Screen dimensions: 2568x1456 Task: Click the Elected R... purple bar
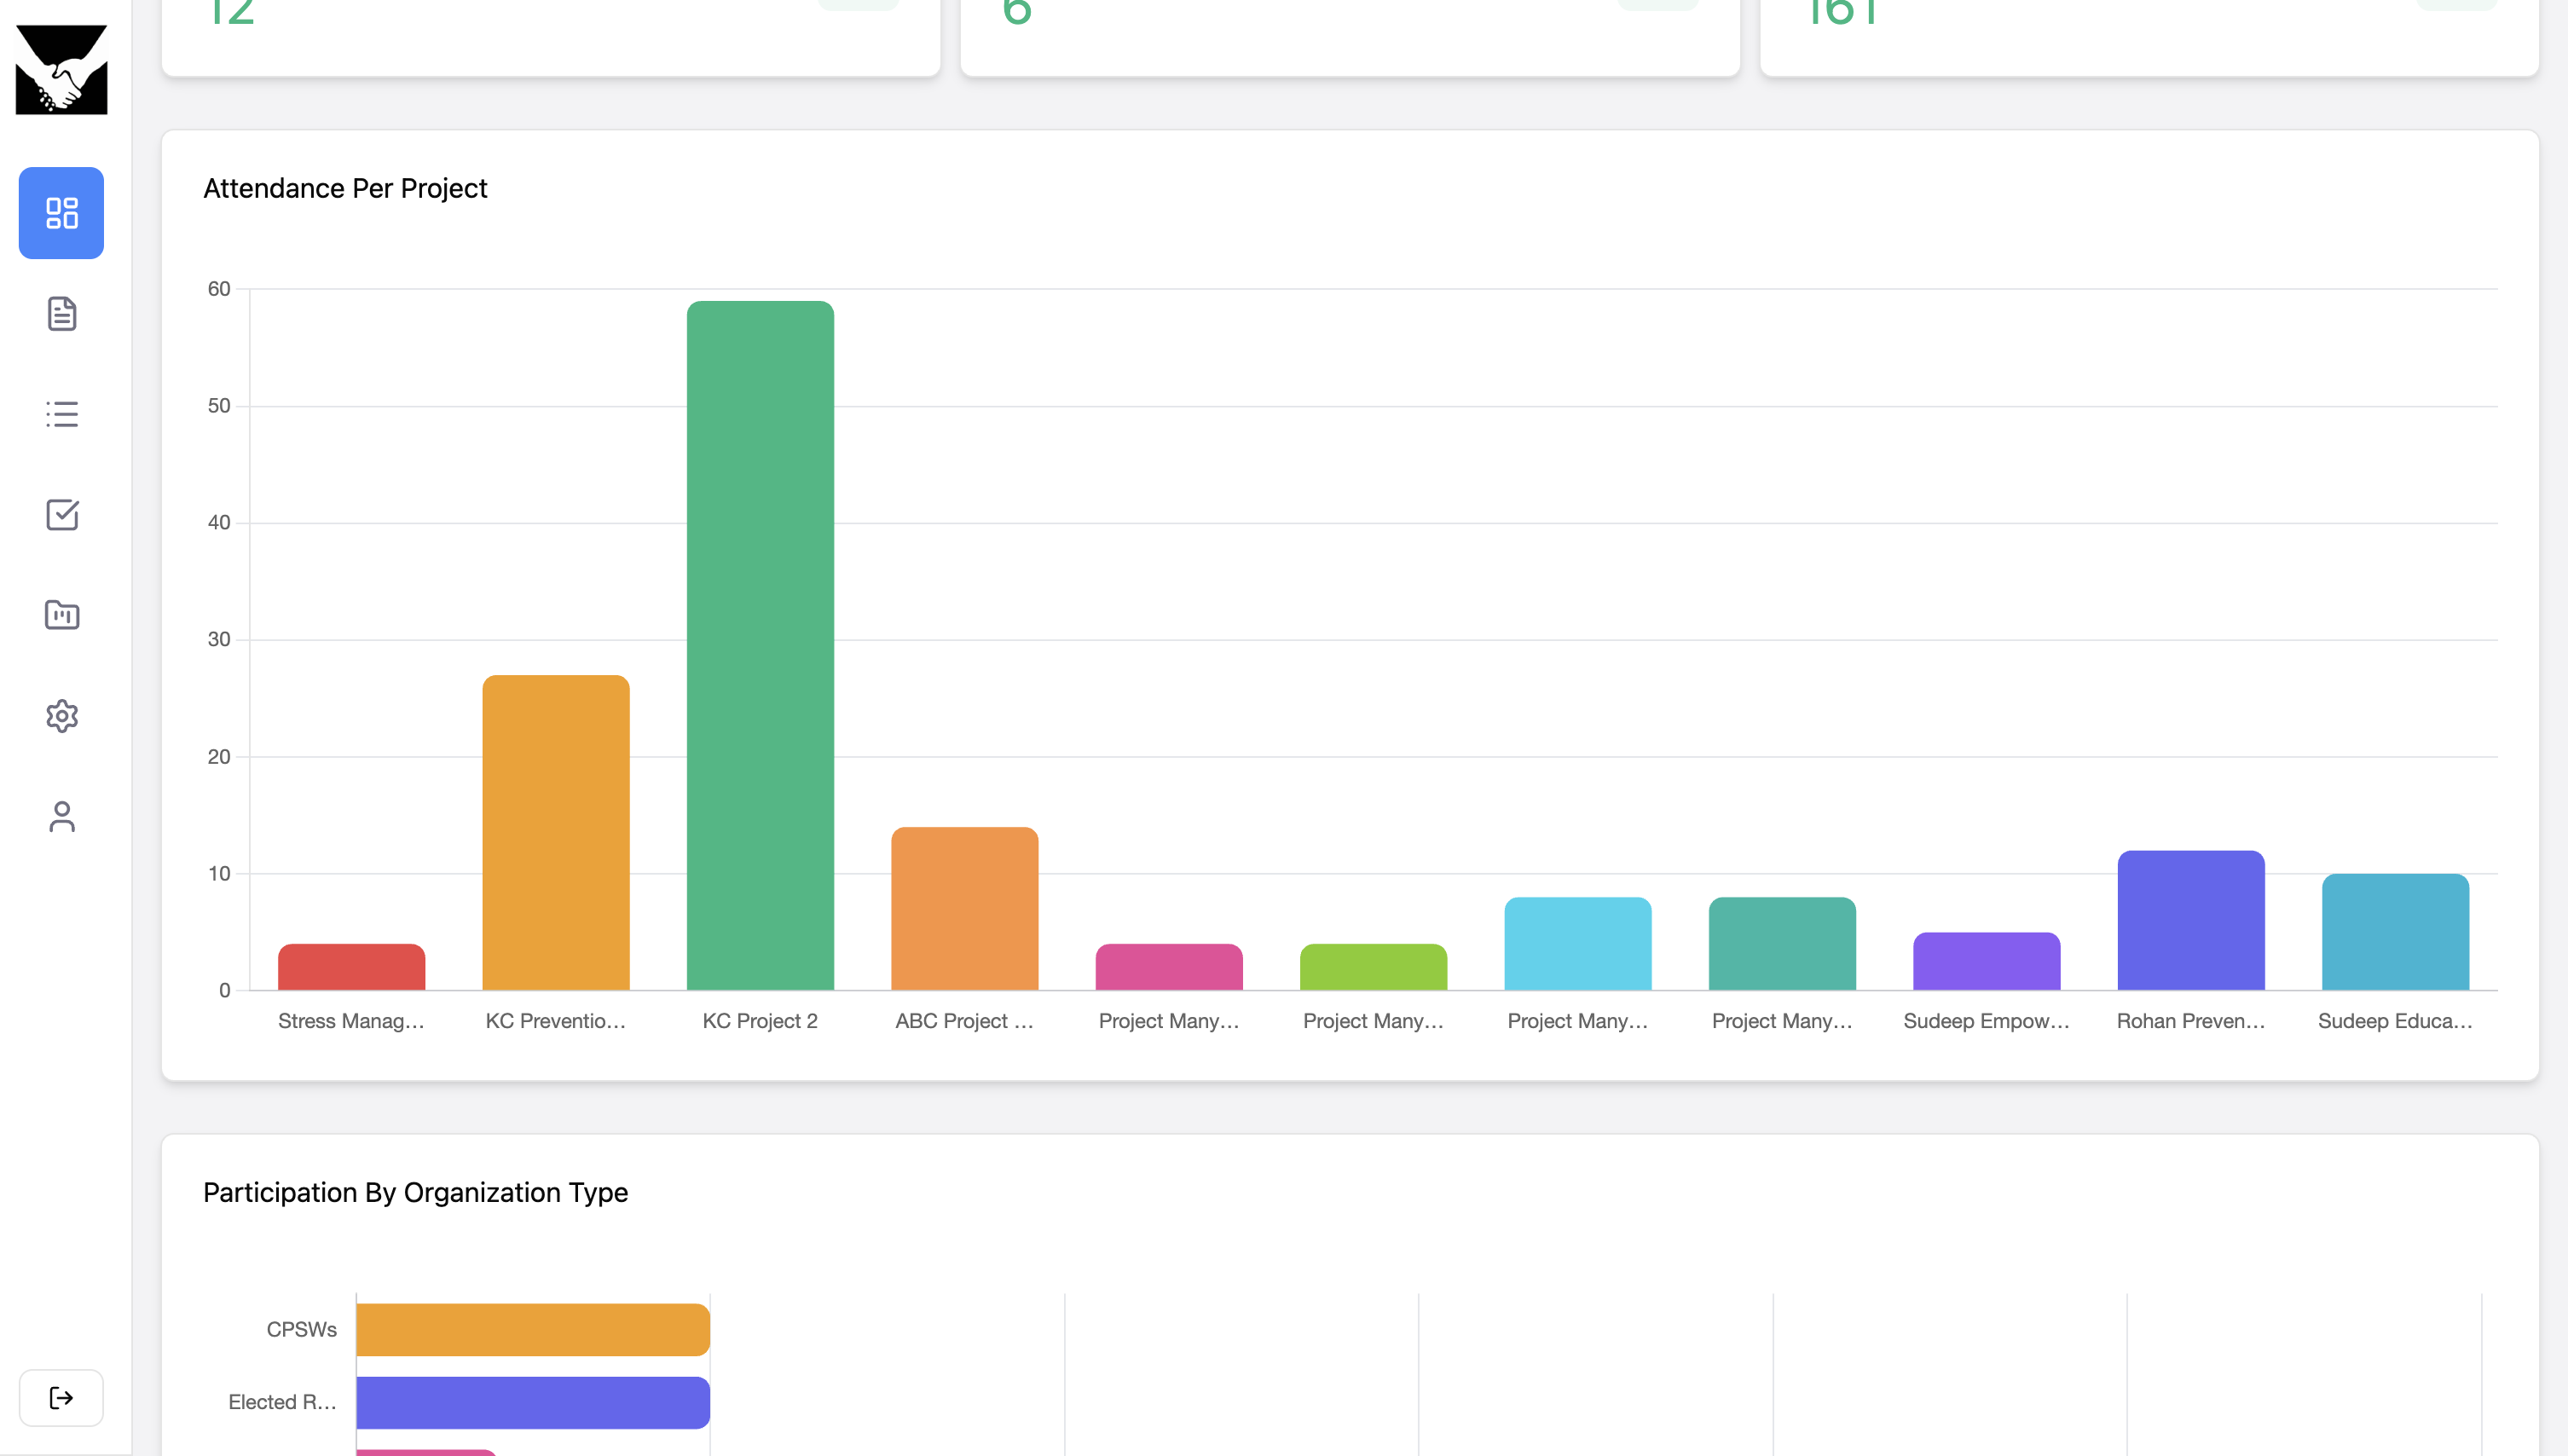[x=533, y=1402]
